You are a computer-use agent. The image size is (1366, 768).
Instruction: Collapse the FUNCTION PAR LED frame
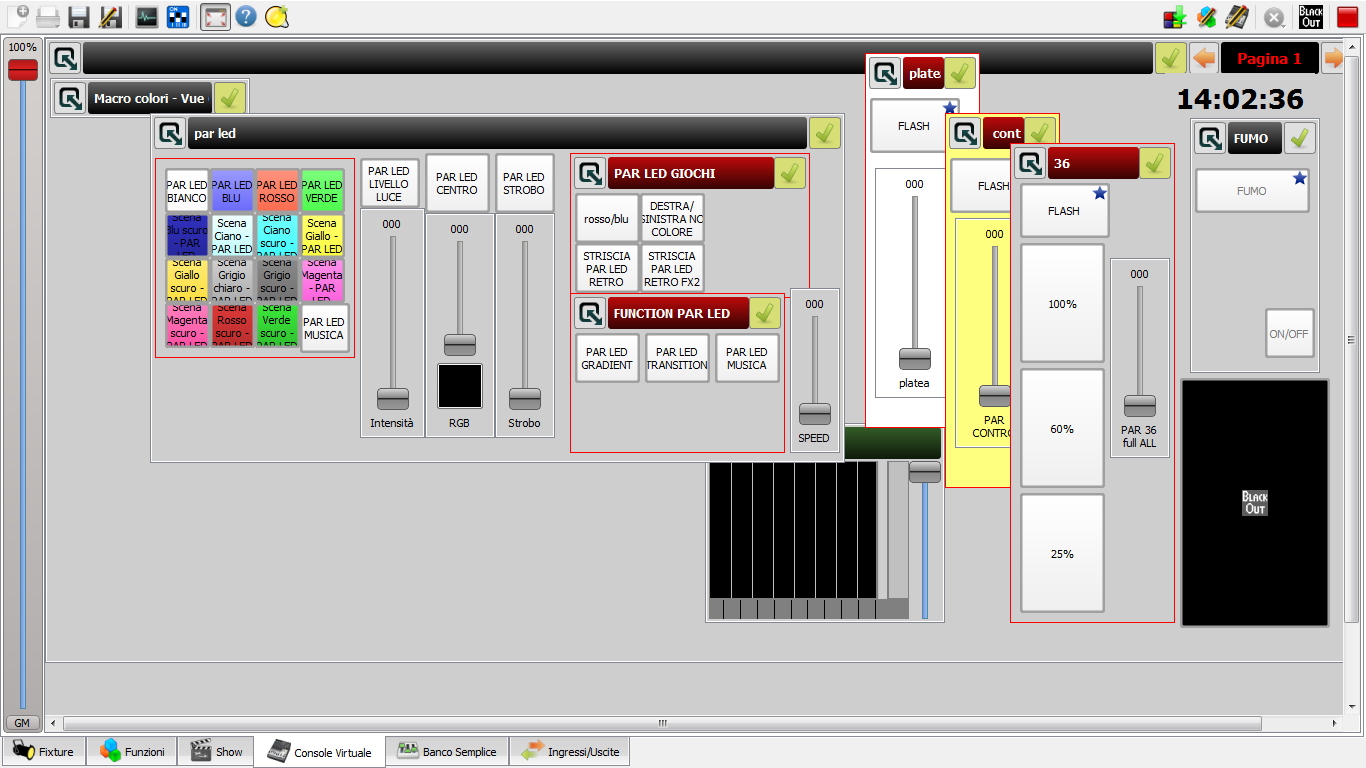[x=590, y=313]
